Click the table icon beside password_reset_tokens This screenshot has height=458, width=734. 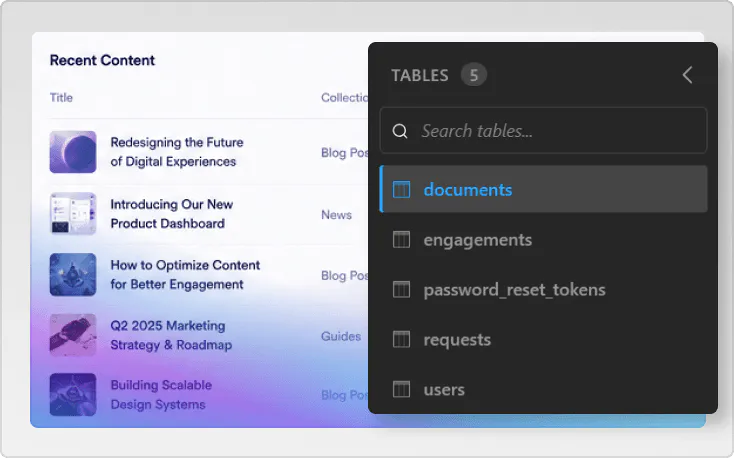[401, 289]
